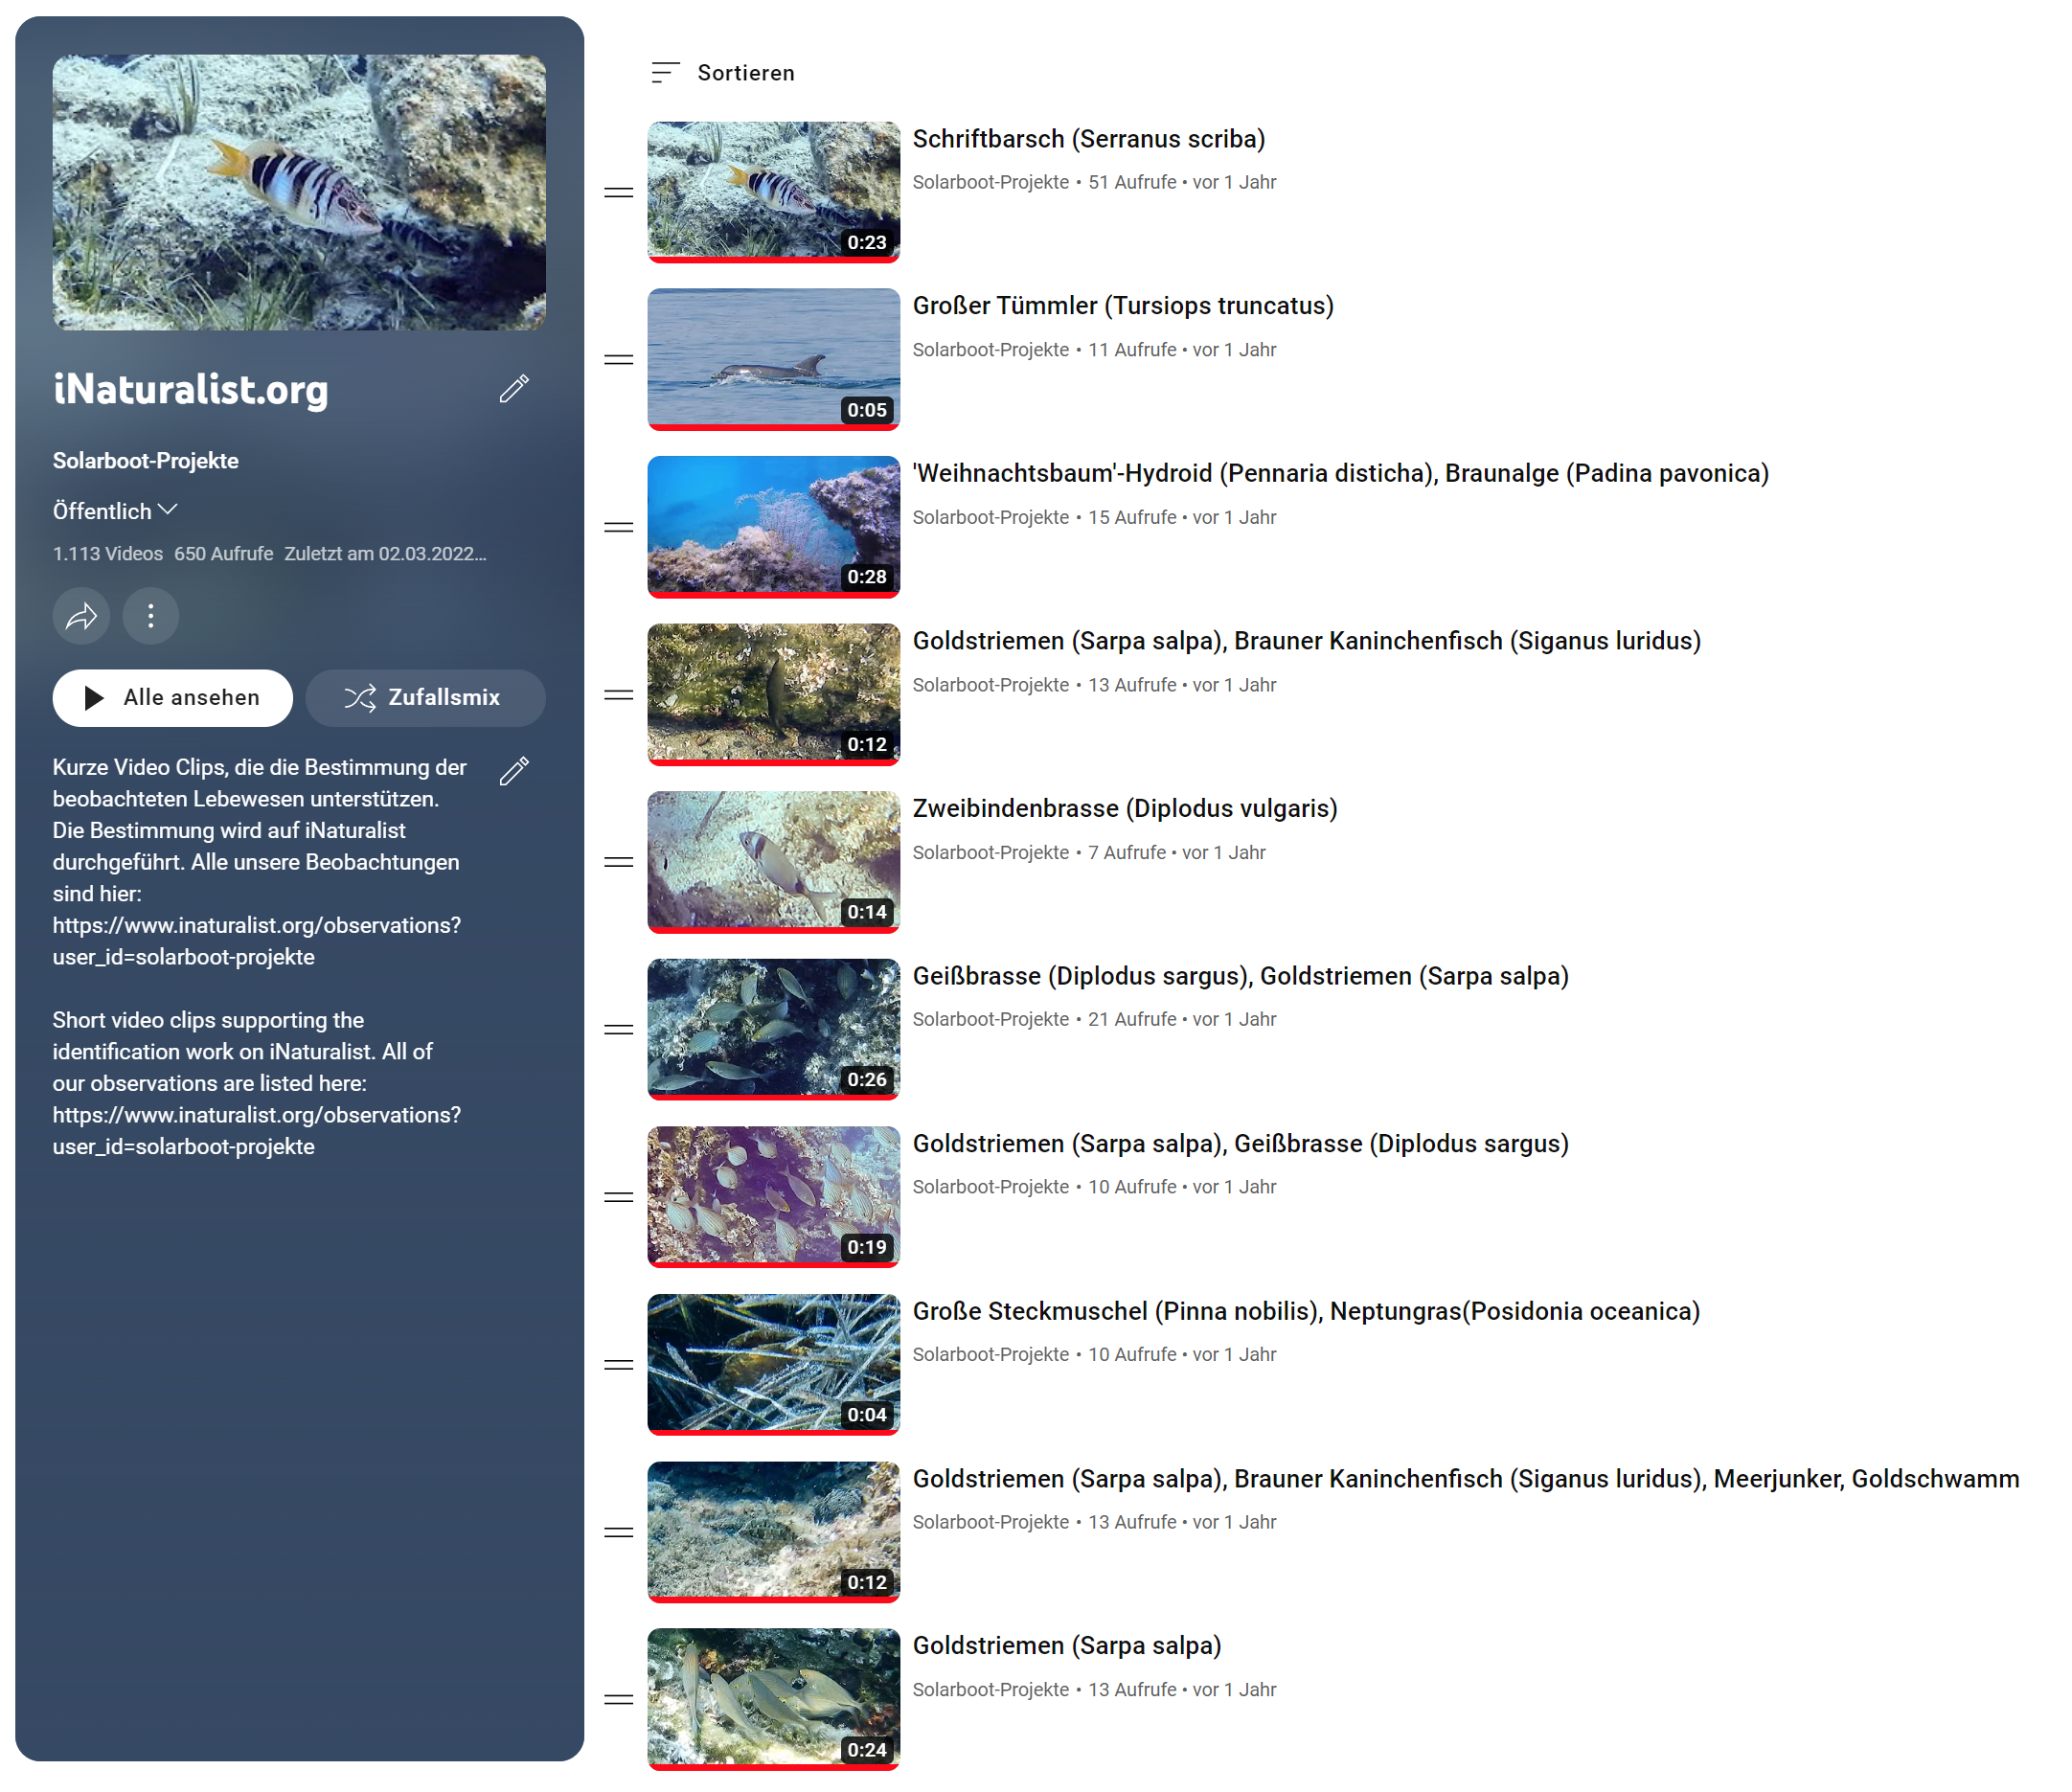Expand the Öffentlich visibility dropdown
This screenshot has width=2072, height=1792.
115,511
